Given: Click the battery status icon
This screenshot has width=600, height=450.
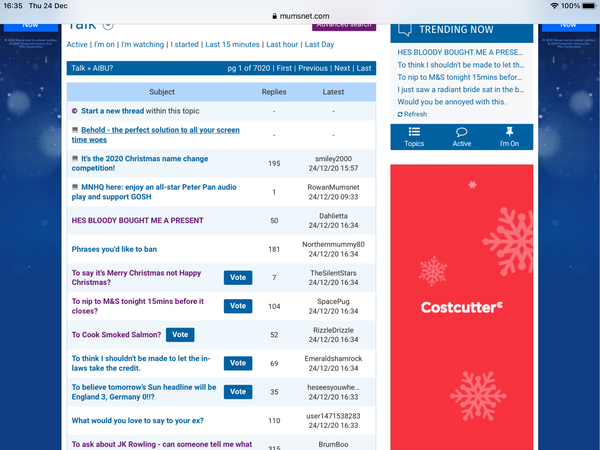Looking at the screenshot, I should click(x=589, y=6).
